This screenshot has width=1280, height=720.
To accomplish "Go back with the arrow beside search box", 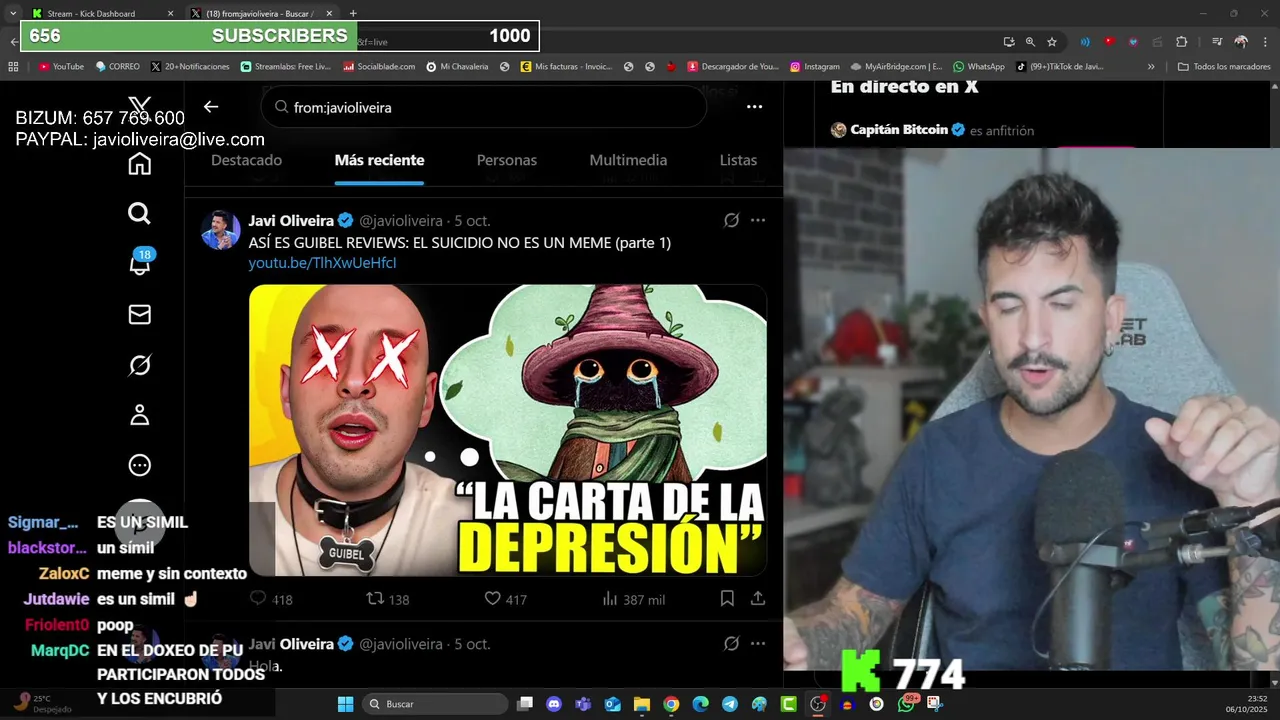I will click(211, 106).
